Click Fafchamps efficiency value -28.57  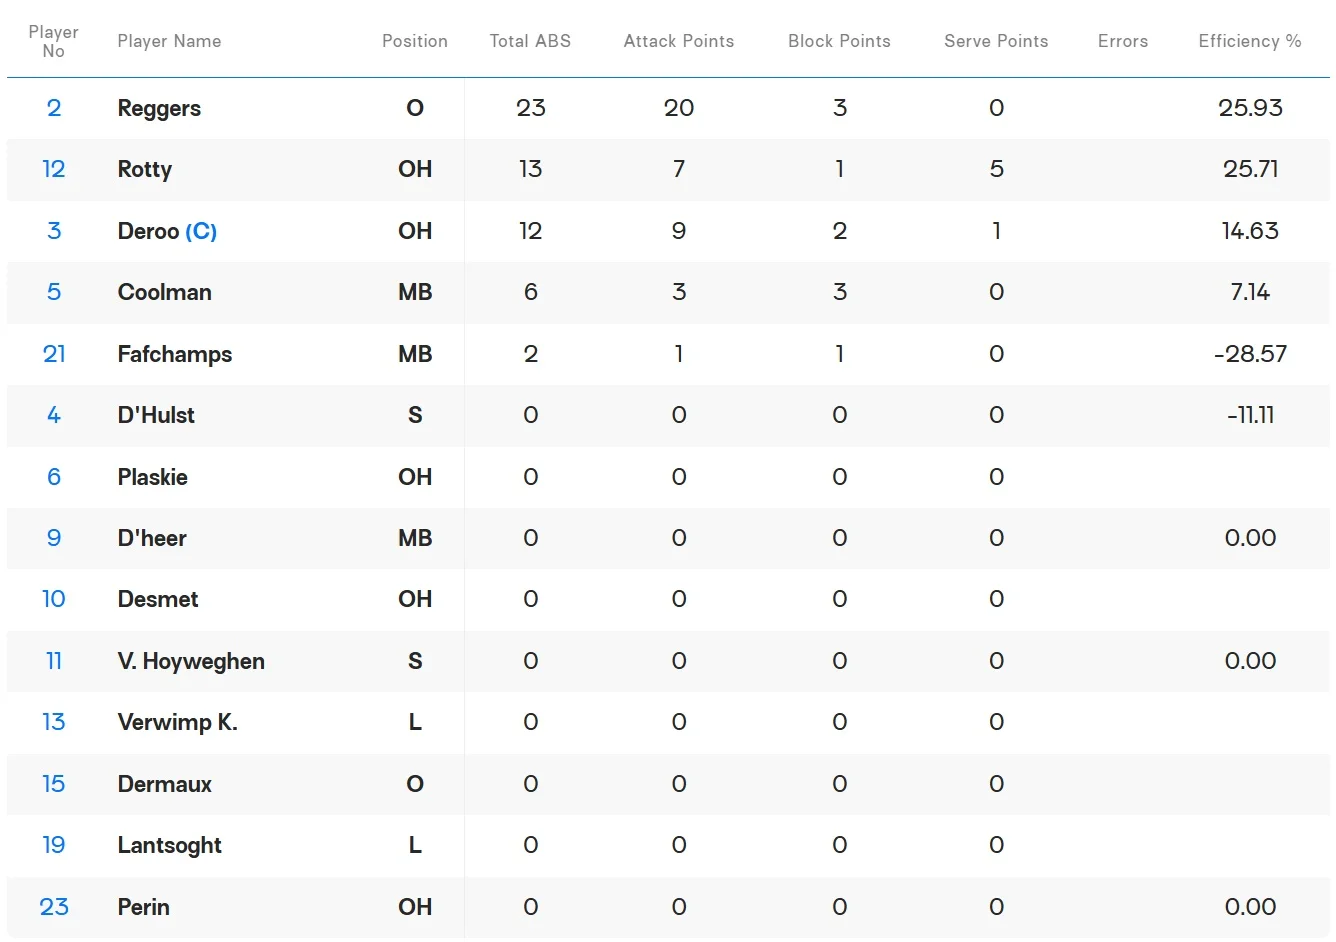[x=1250, y=354]
